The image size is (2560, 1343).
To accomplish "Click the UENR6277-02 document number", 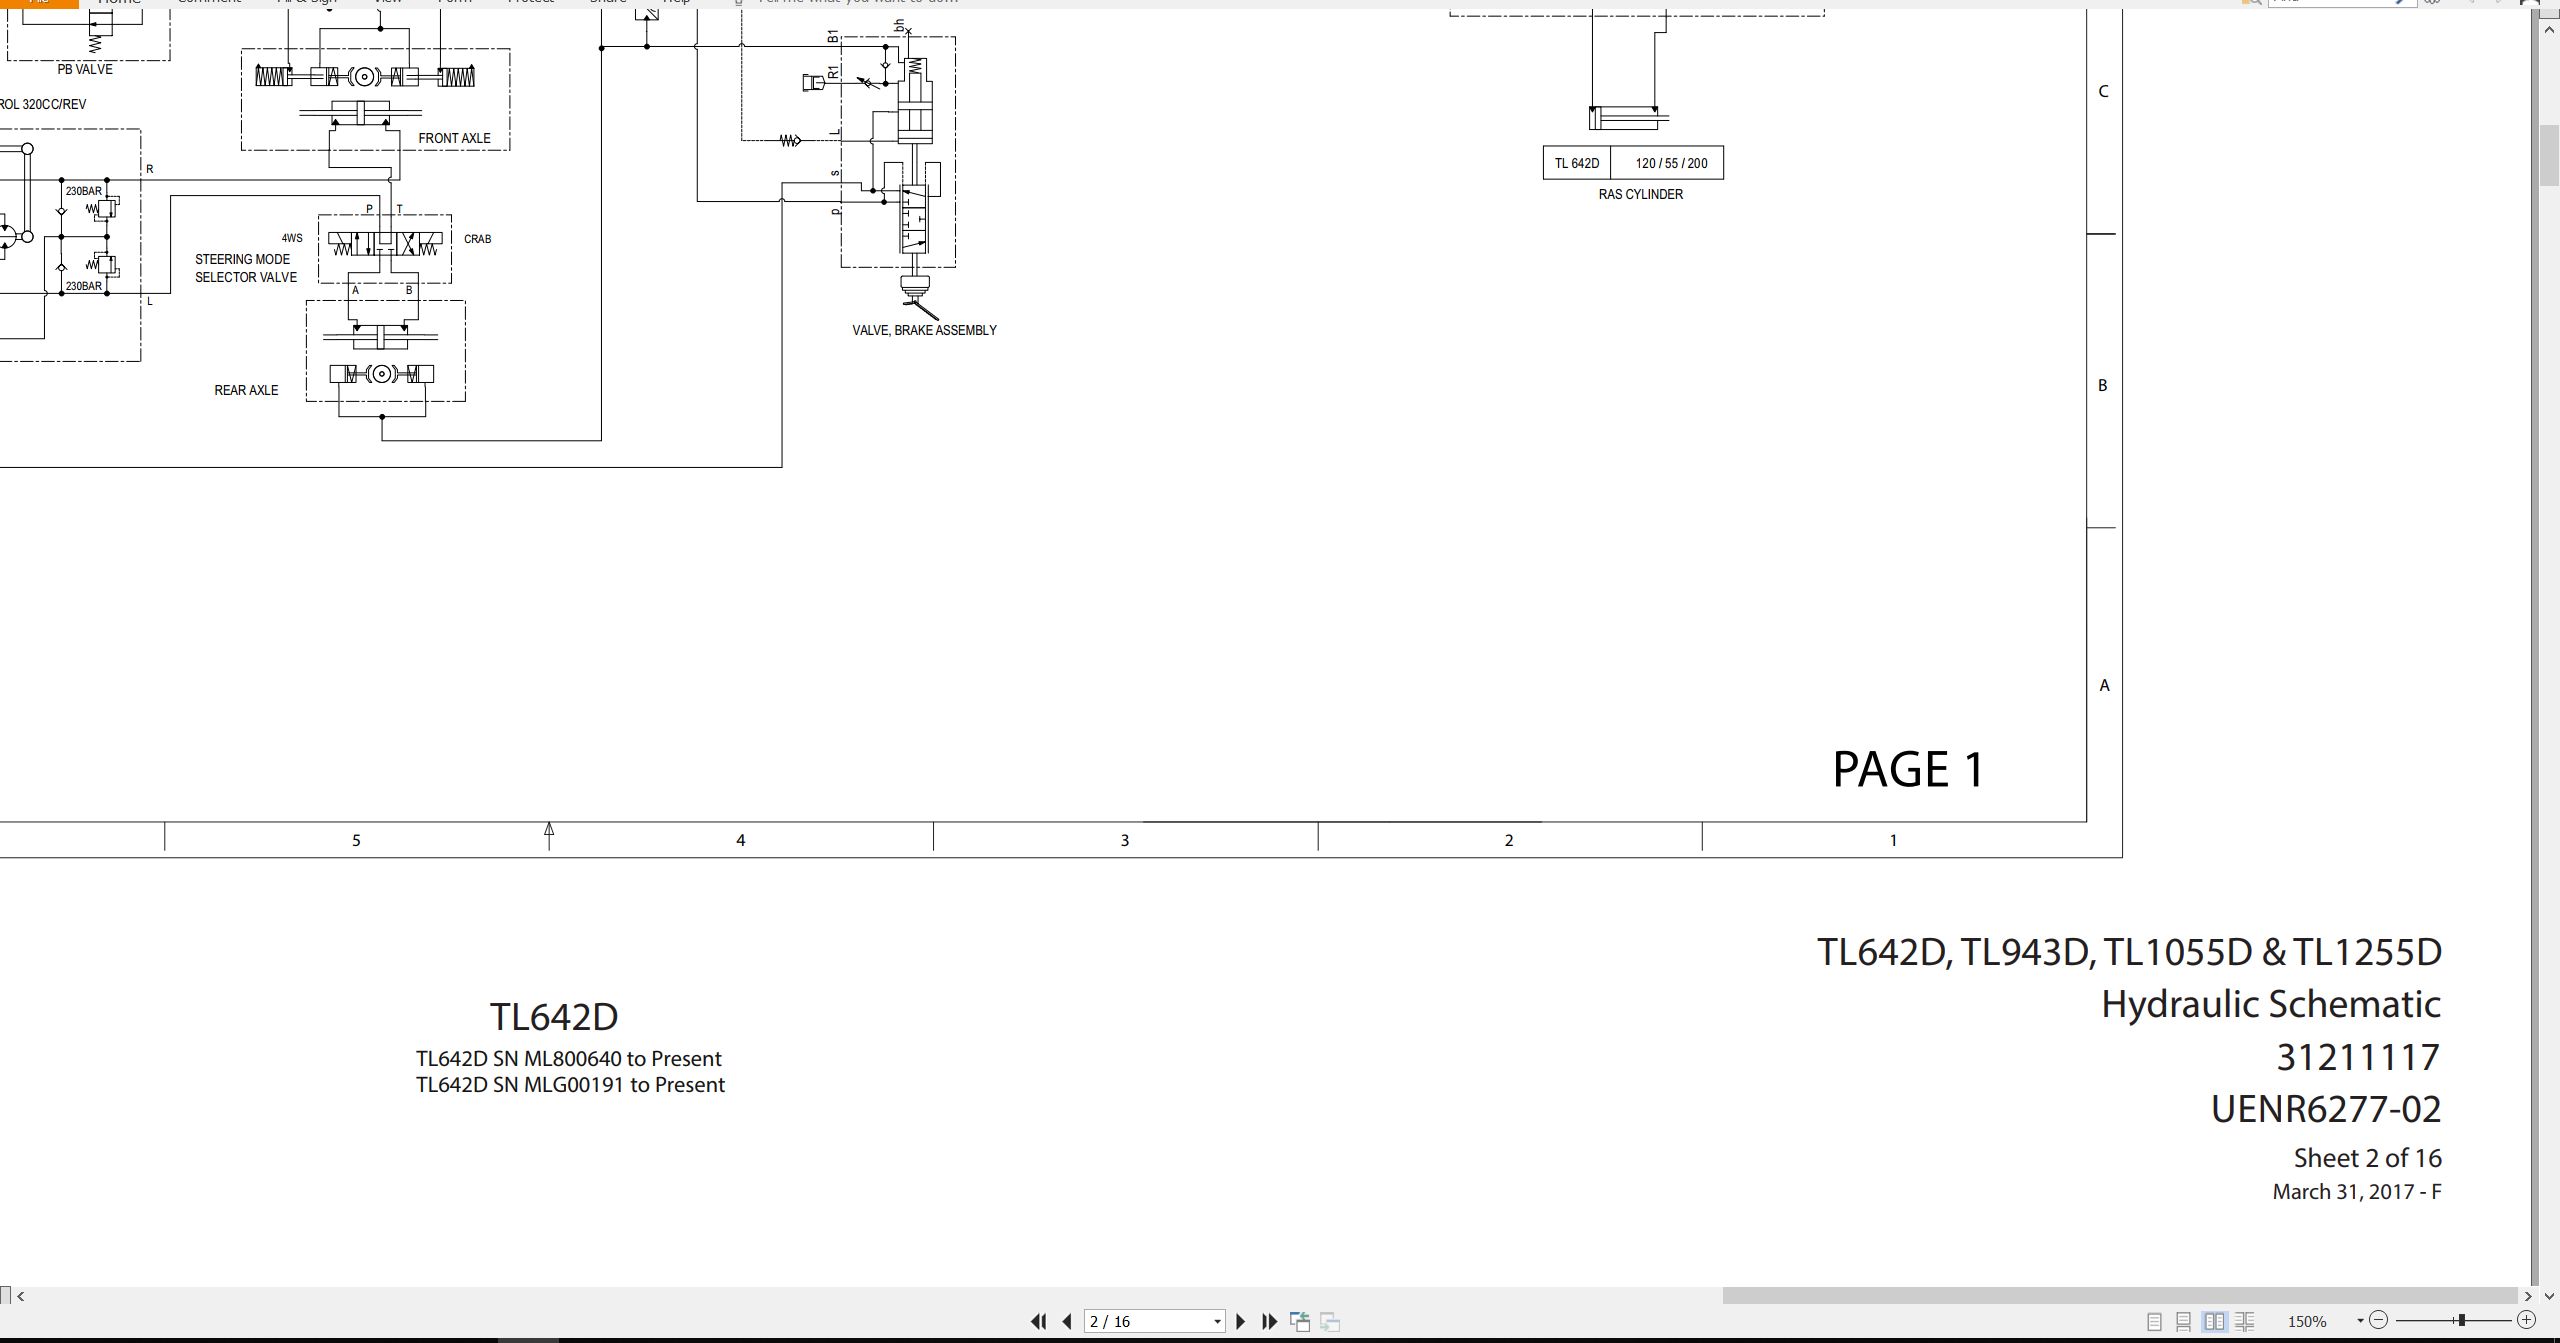I will pyautogui.click(x=2326, y=1109).
